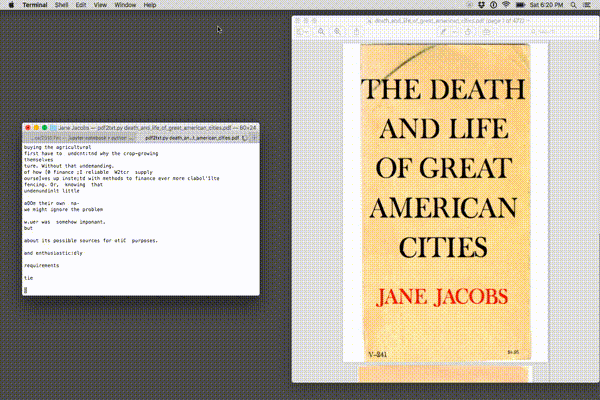Click the line 'about its possible sources'

point(91,241)
